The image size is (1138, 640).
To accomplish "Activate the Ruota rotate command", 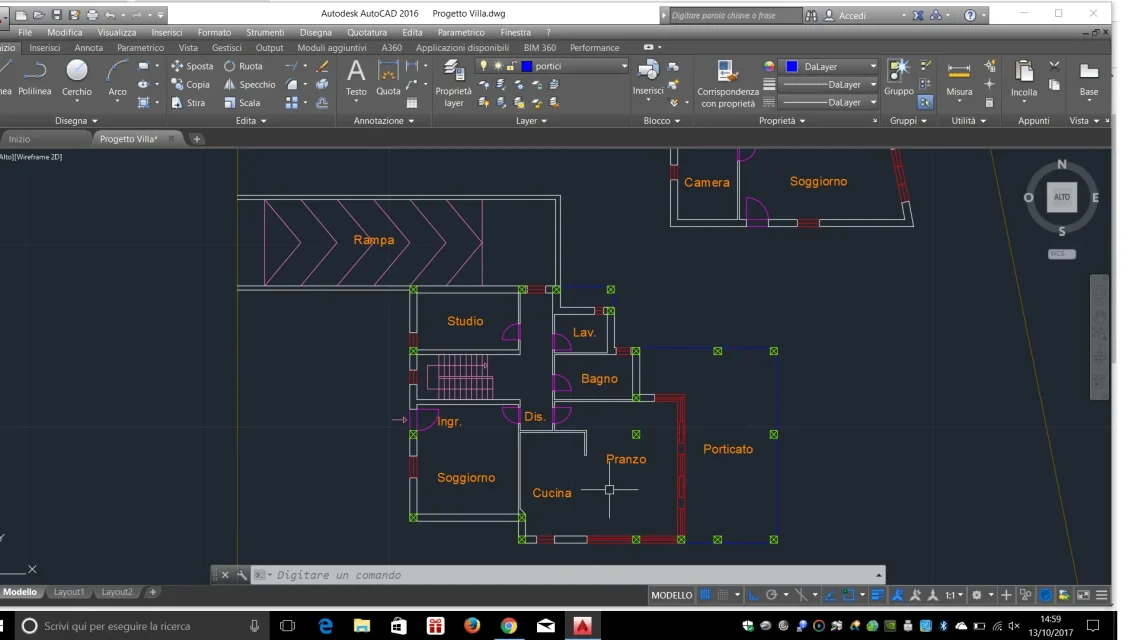I will pos(243,66).
